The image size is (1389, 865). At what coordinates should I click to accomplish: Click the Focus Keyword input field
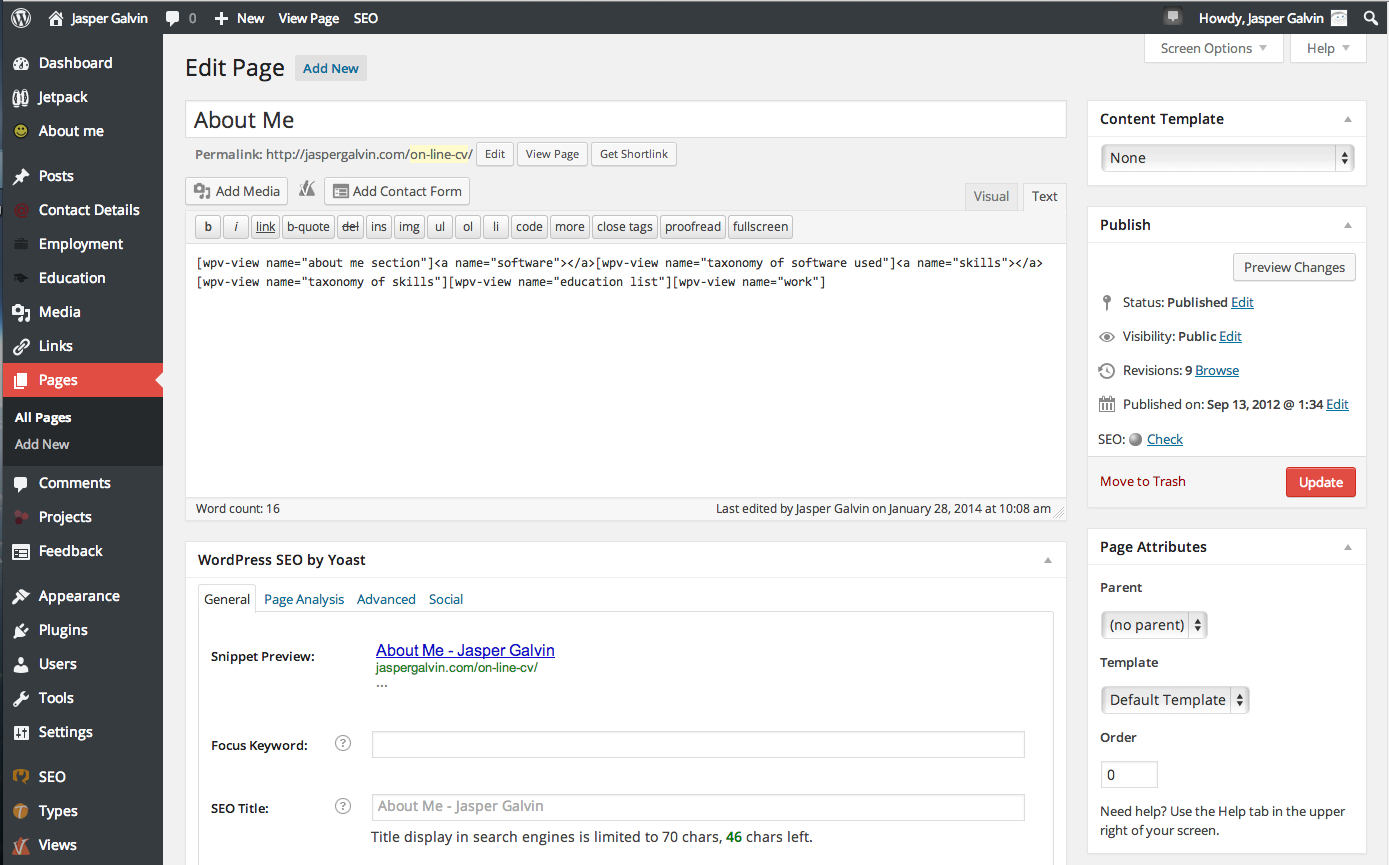coord(698,745)
